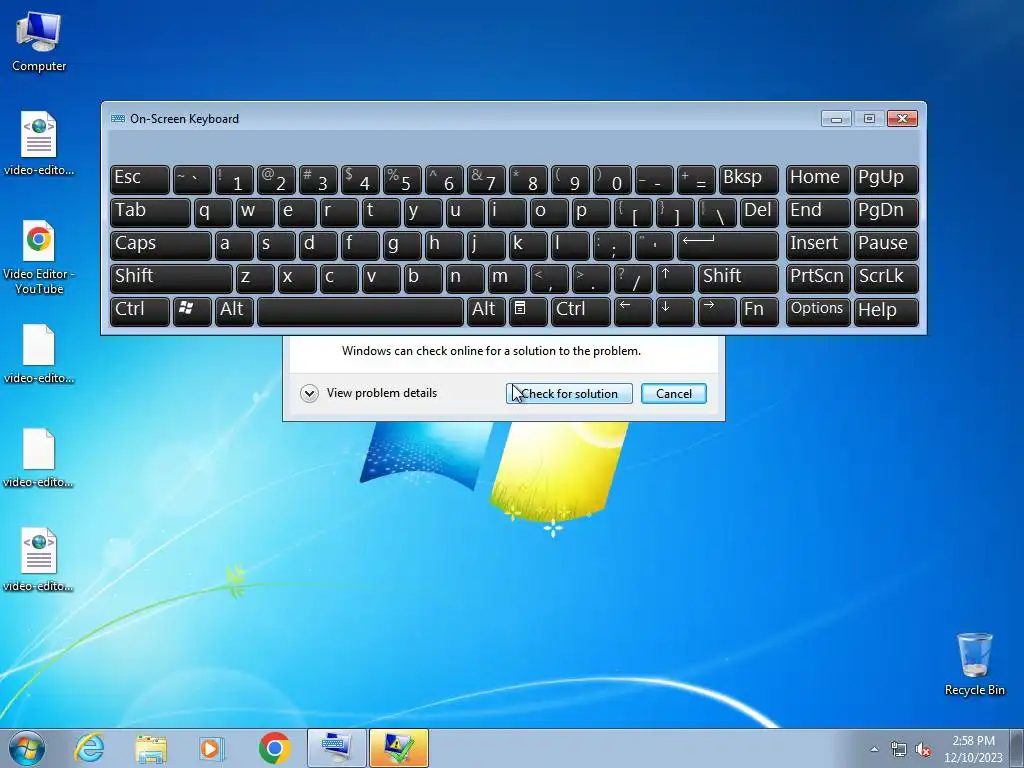Open the taskbar clock showing 2:58 PM

pos(973,749)
